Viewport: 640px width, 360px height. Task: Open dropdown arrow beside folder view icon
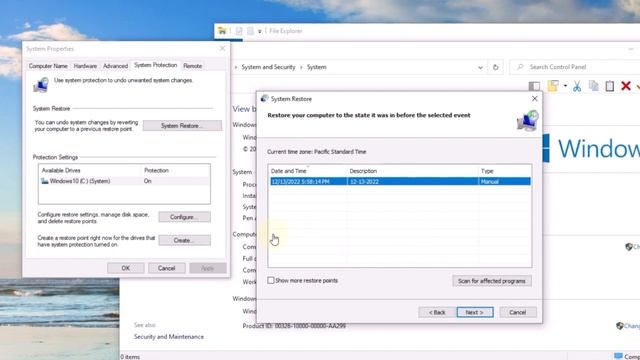(565, 86)
